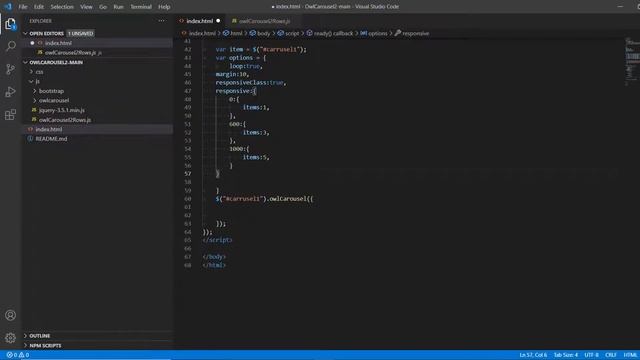
Task: Click the body breadcrumb segment
Action: (x=260, y=33)
